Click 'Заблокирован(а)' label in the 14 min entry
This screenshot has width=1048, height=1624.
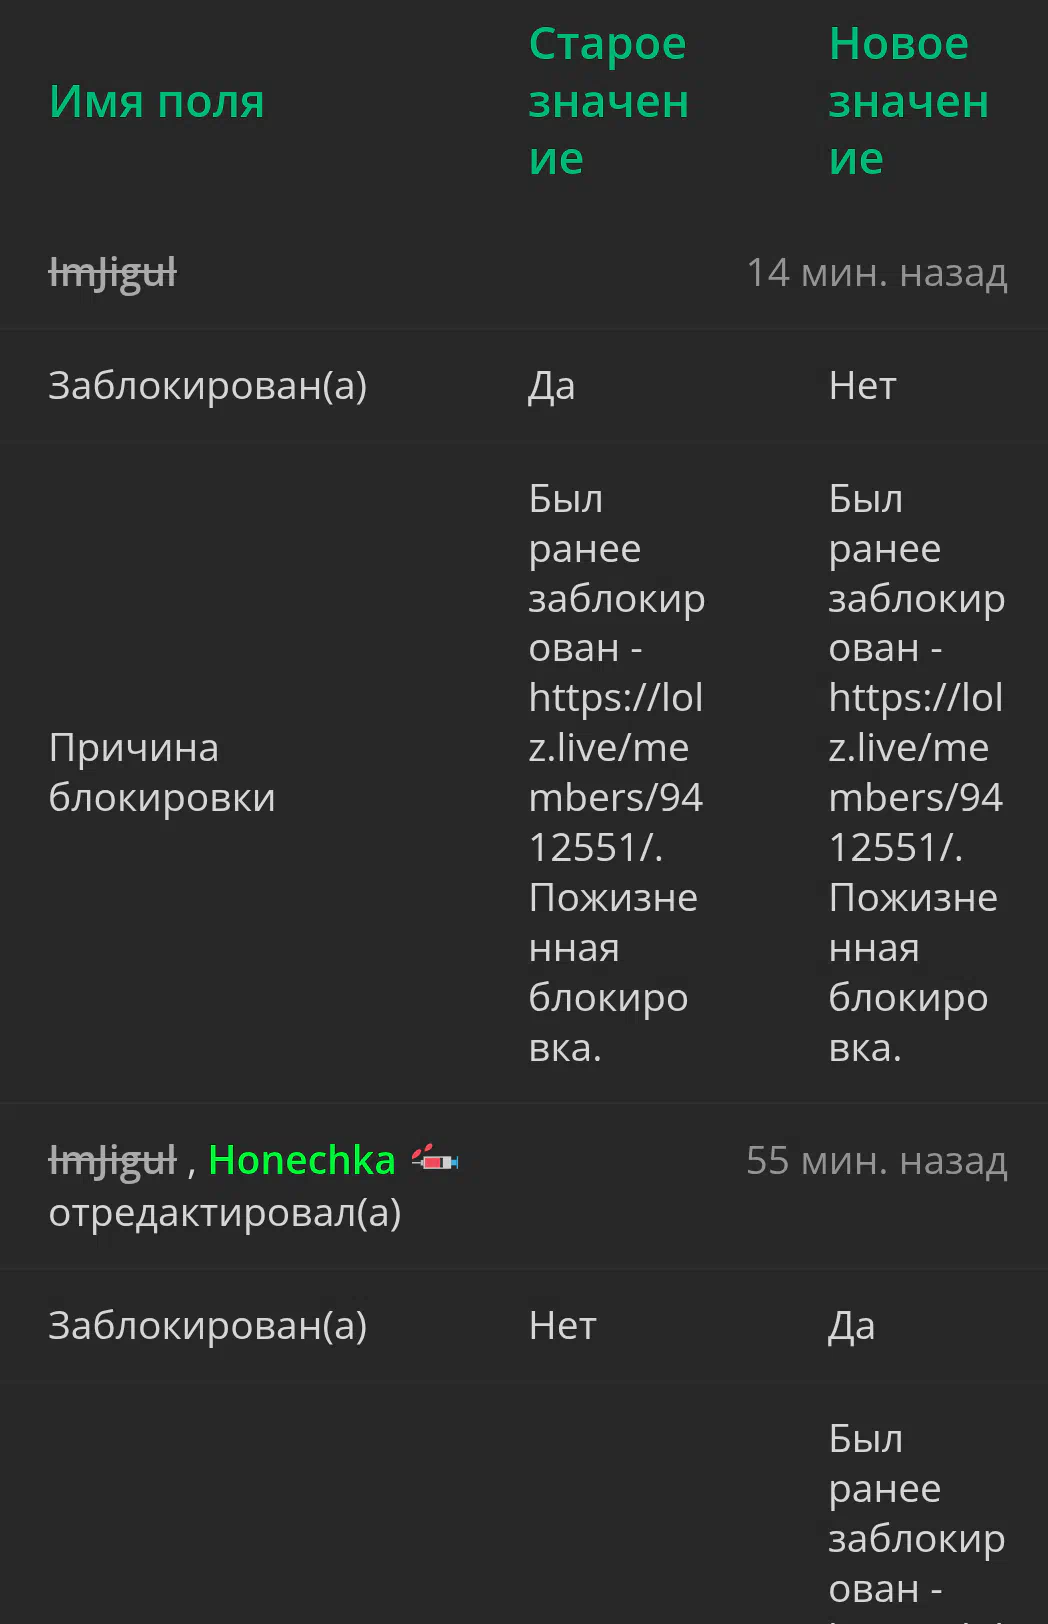[208, 386]
